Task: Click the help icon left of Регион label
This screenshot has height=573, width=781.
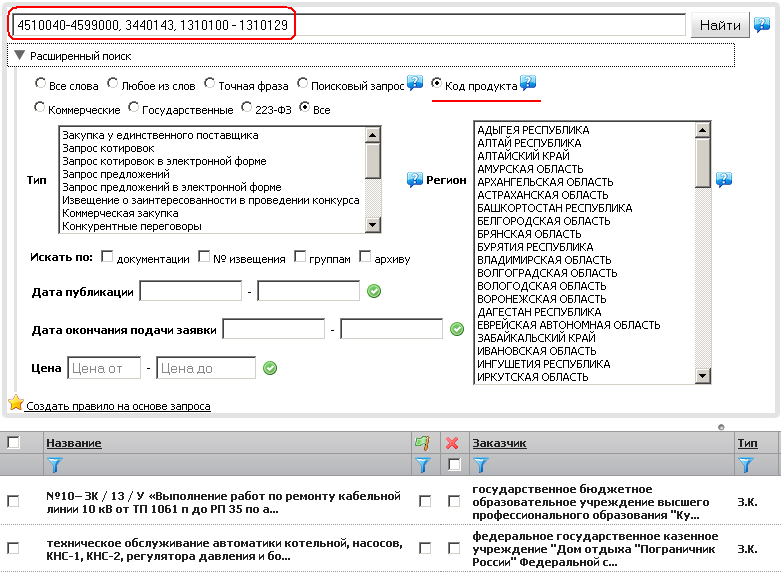Action: coord(415,180)
